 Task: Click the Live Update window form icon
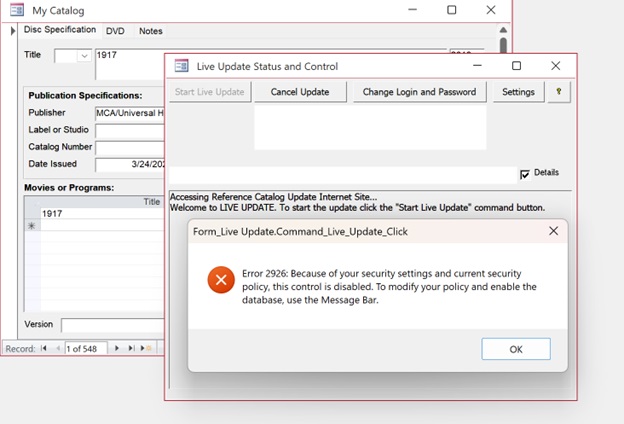[182, 66]
